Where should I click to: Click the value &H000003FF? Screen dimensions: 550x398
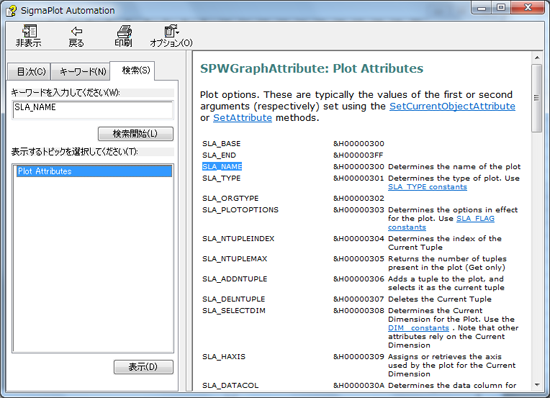pos(358,155)
